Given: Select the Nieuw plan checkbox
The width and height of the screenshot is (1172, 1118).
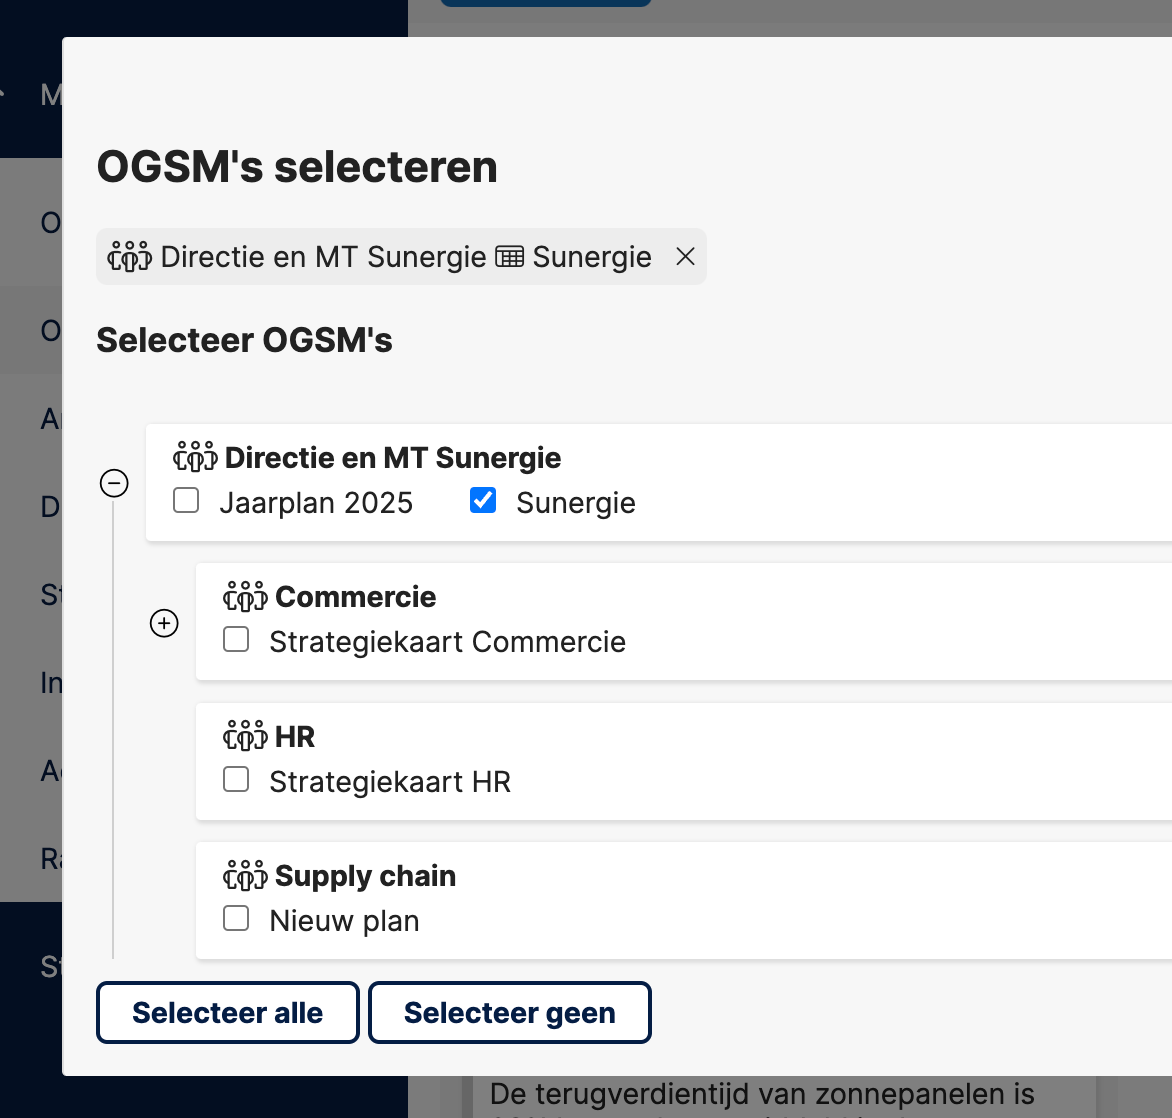Looking at the screenshot, I should pyautogui.click(x=236, y=918).
